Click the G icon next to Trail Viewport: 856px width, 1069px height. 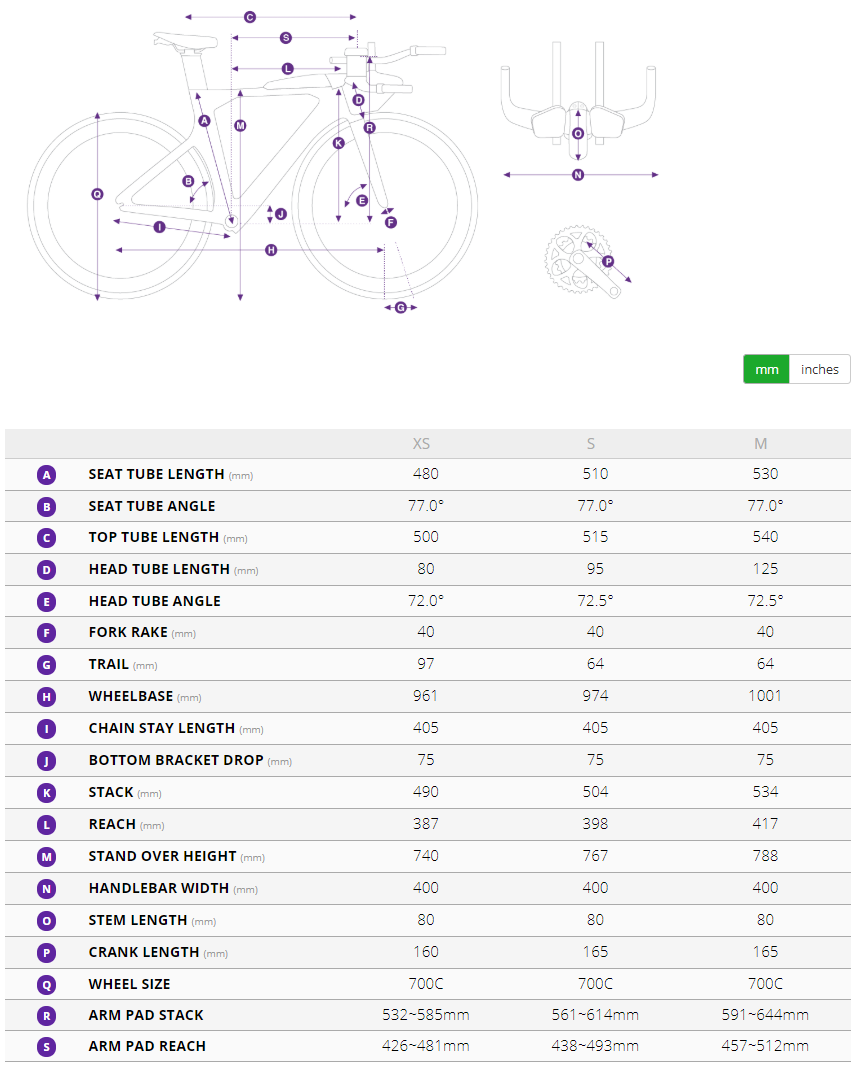pyautogui.click(x=47, y=665)
